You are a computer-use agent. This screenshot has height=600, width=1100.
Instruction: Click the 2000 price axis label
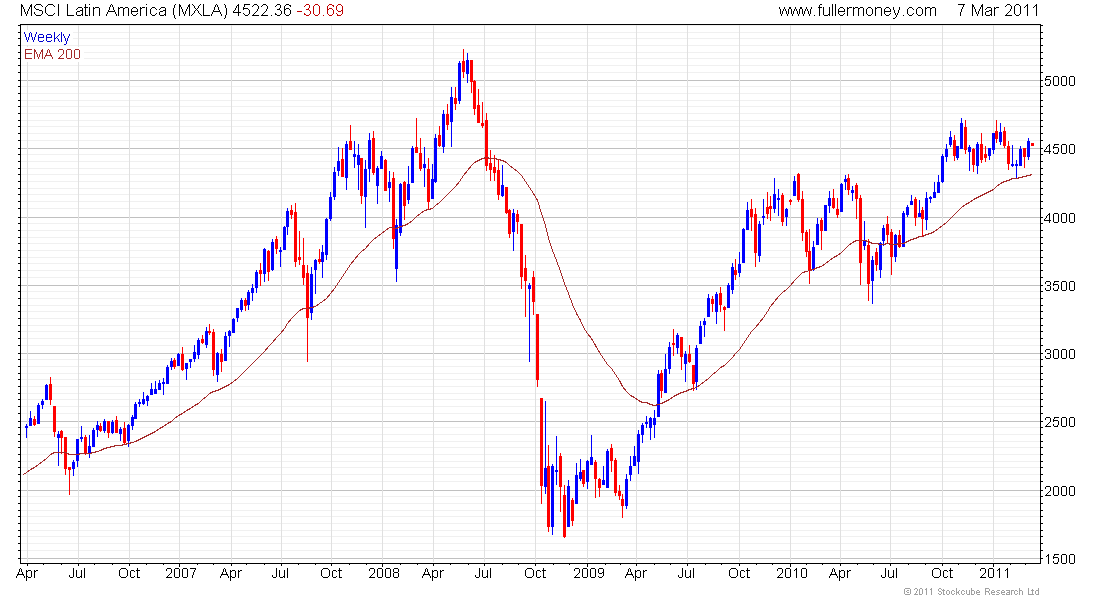tap(1059, 491)
